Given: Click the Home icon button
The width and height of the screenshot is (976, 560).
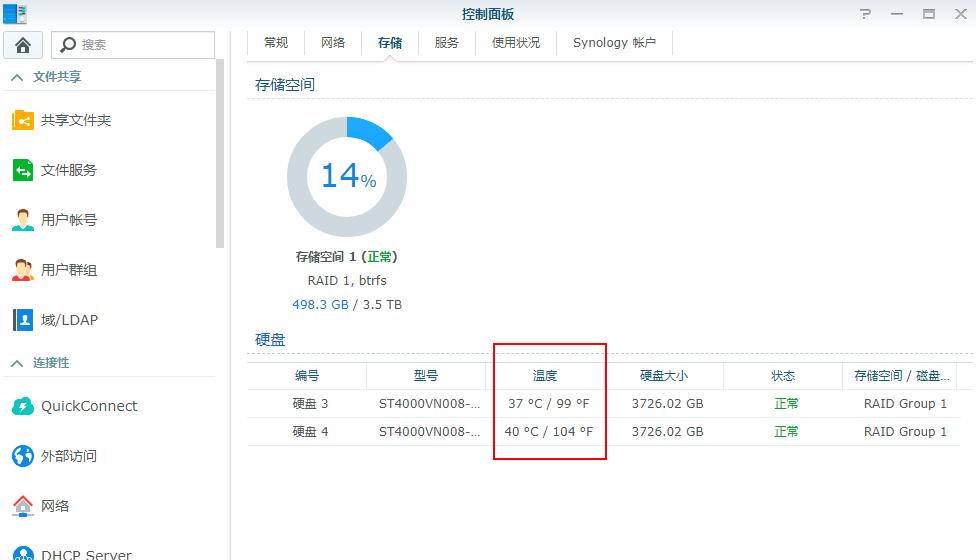Looking at the screenshot, I should coord(23,45).
